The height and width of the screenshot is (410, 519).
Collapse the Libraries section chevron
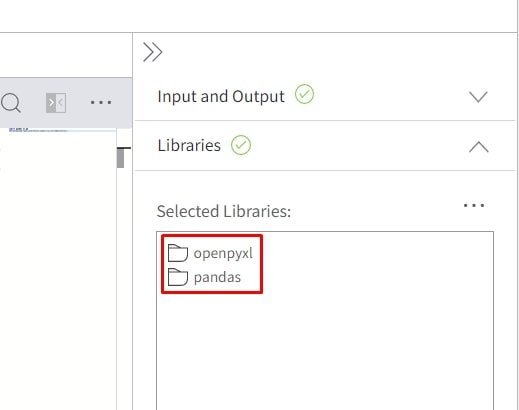(x=479, y=147)
